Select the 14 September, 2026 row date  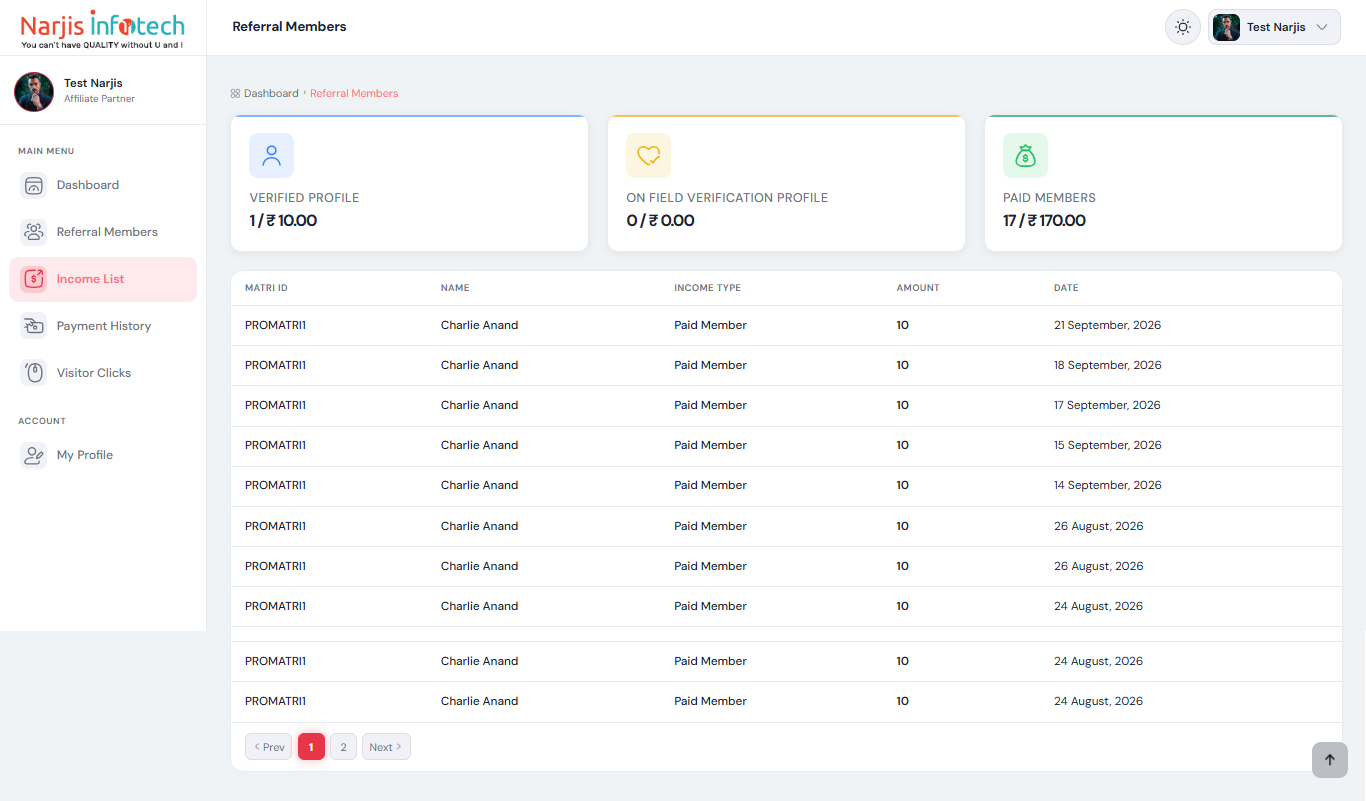(x=1108, y=485)
